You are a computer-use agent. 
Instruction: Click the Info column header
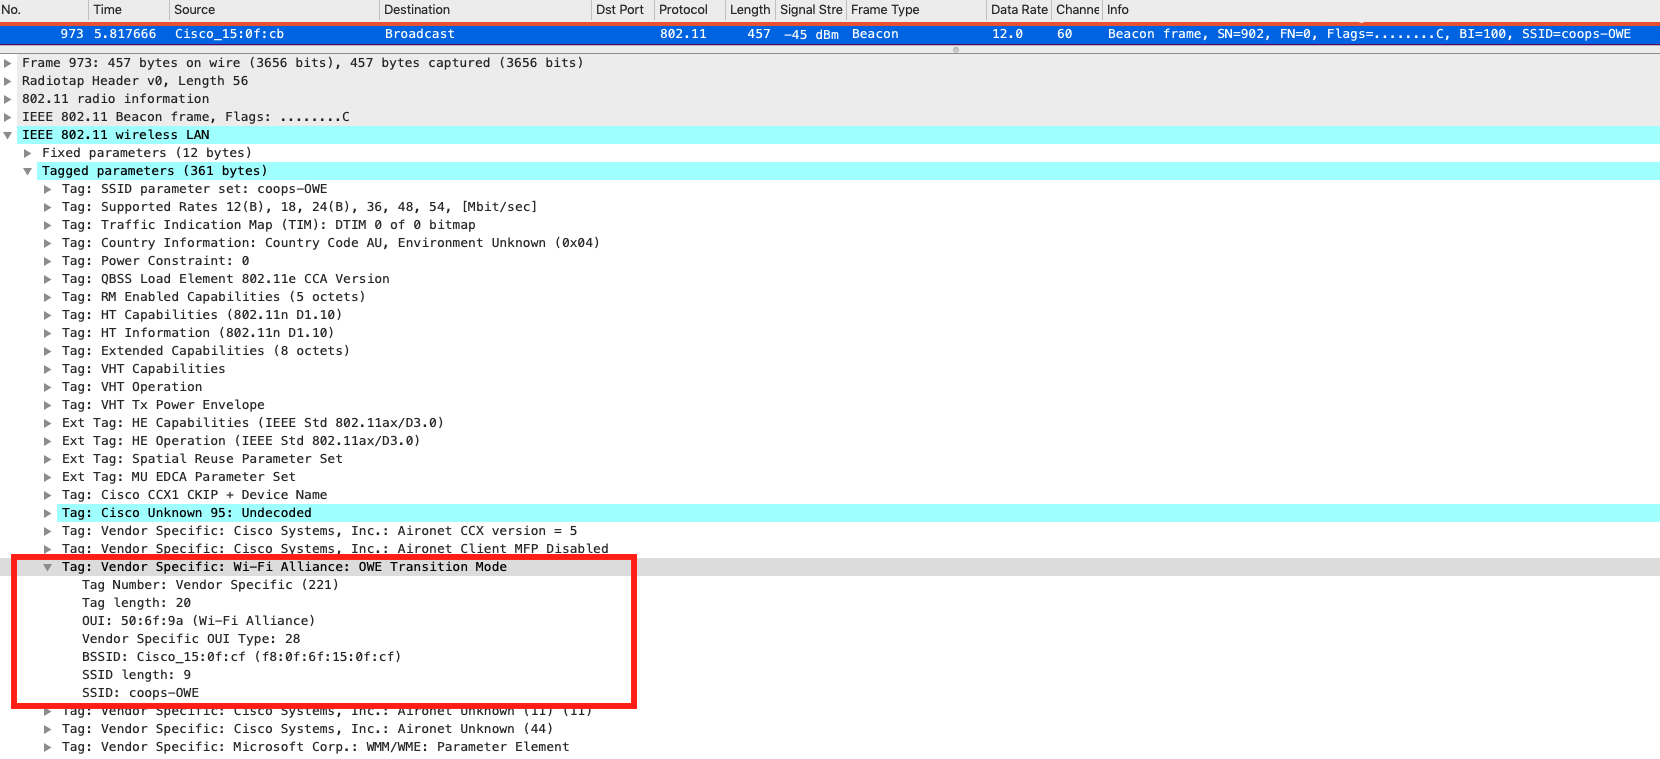[1118, 10]
